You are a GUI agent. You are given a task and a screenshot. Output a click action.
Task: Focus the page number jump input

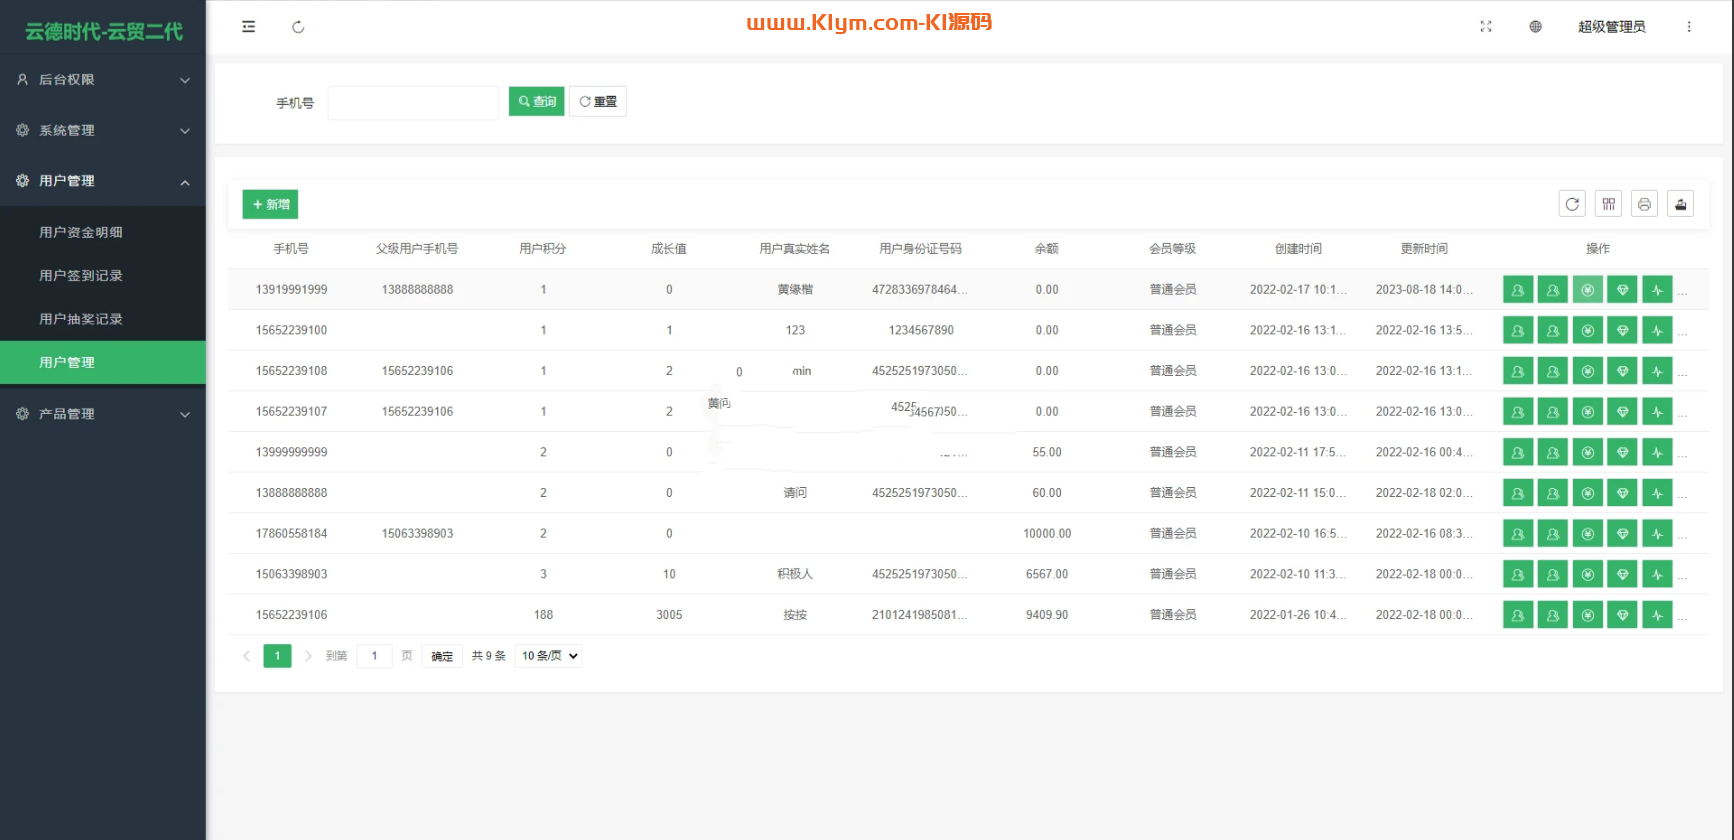pyautogui.click(x=375, y=656)
